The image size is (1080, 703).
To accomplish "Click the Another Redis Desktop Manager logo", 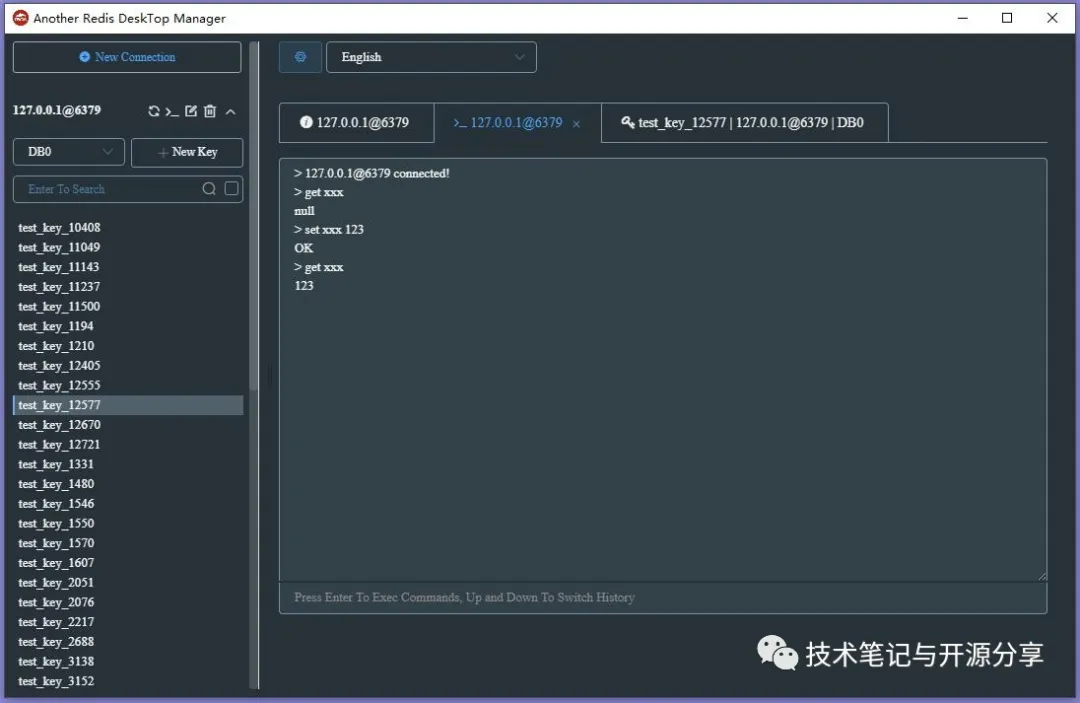I will point(21,18).
